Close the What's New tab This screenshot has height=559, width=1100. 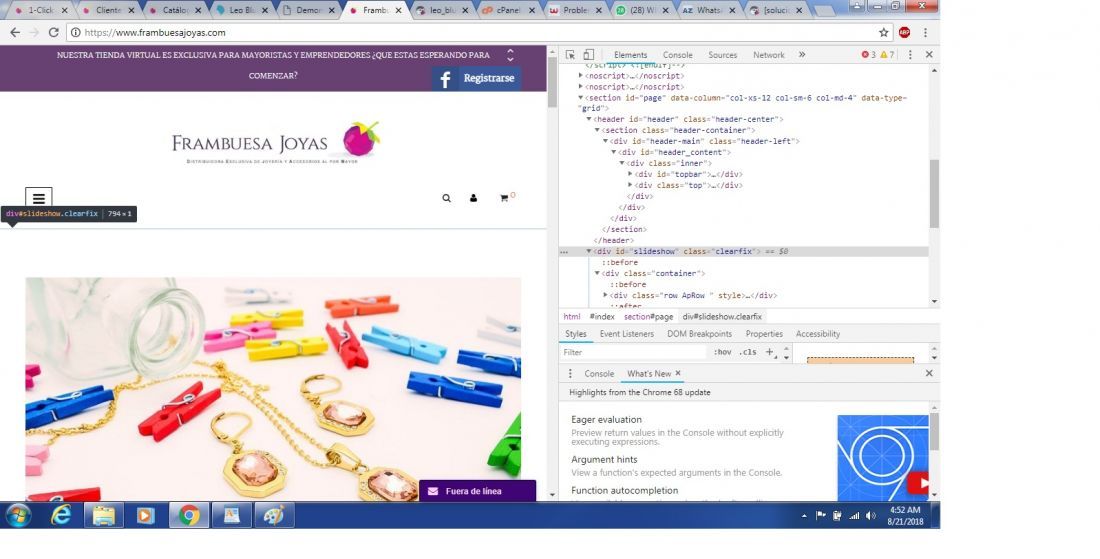point(678,373)
